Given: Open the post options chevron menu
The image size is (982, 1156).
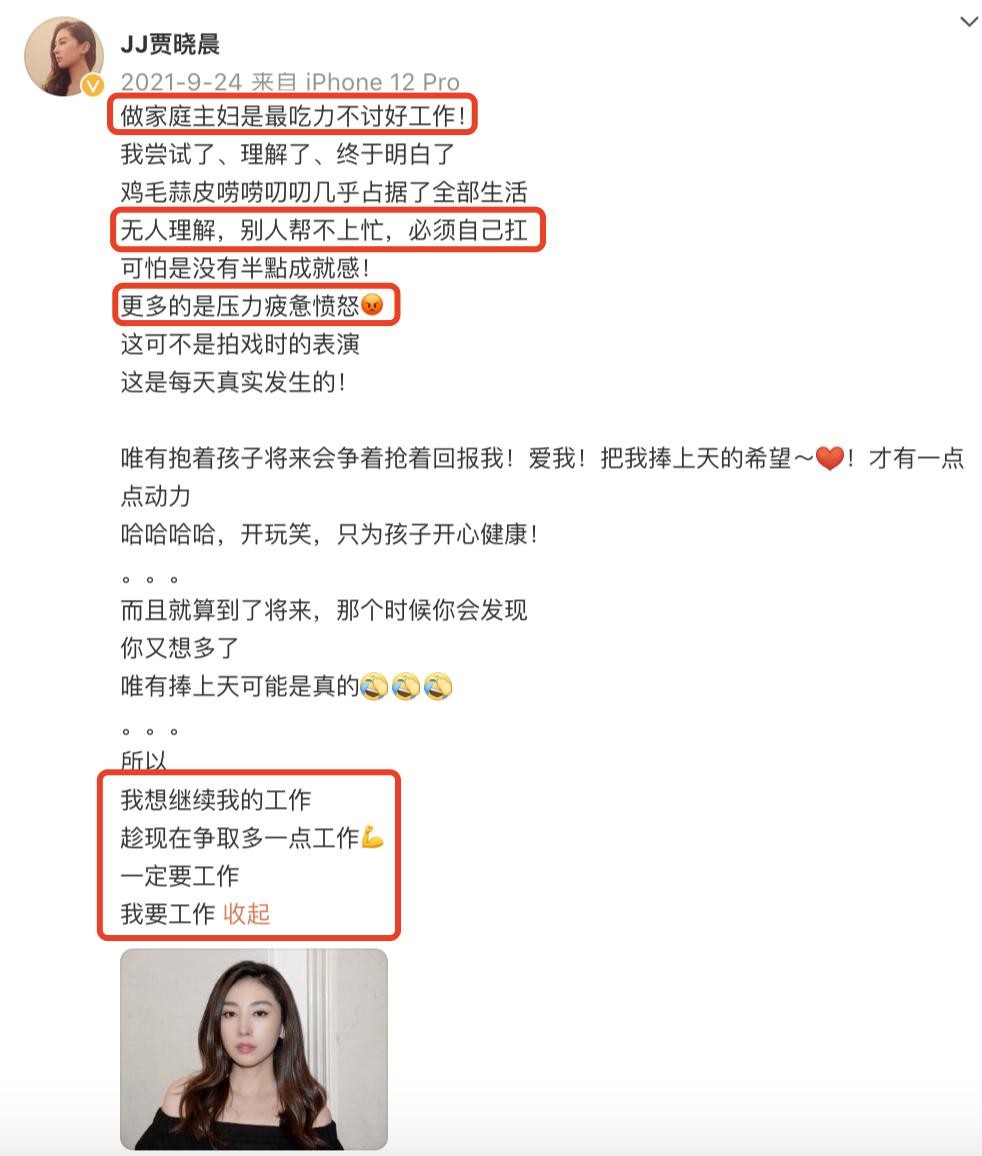Looking at the screenshot, I should tap(969, 22).
